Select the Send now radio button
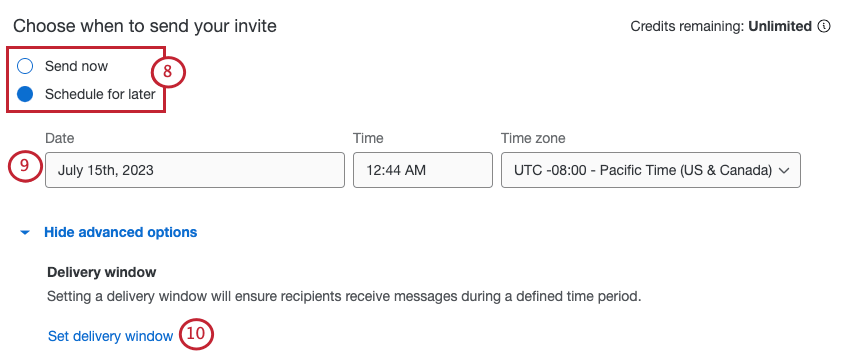The height and width of the screenshot is (360, 850). click(25, 67)
